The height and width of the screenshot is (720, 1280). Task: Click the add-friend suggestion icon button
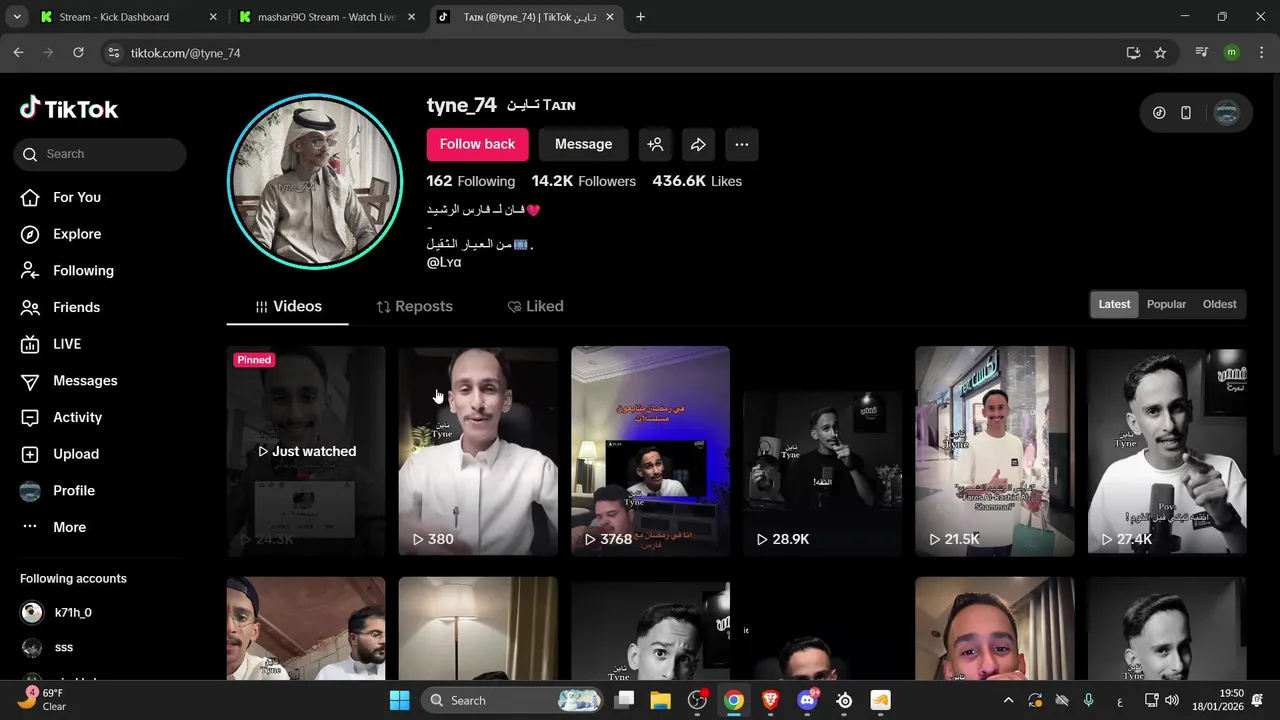pyautogui.click(x=655, y=144)
